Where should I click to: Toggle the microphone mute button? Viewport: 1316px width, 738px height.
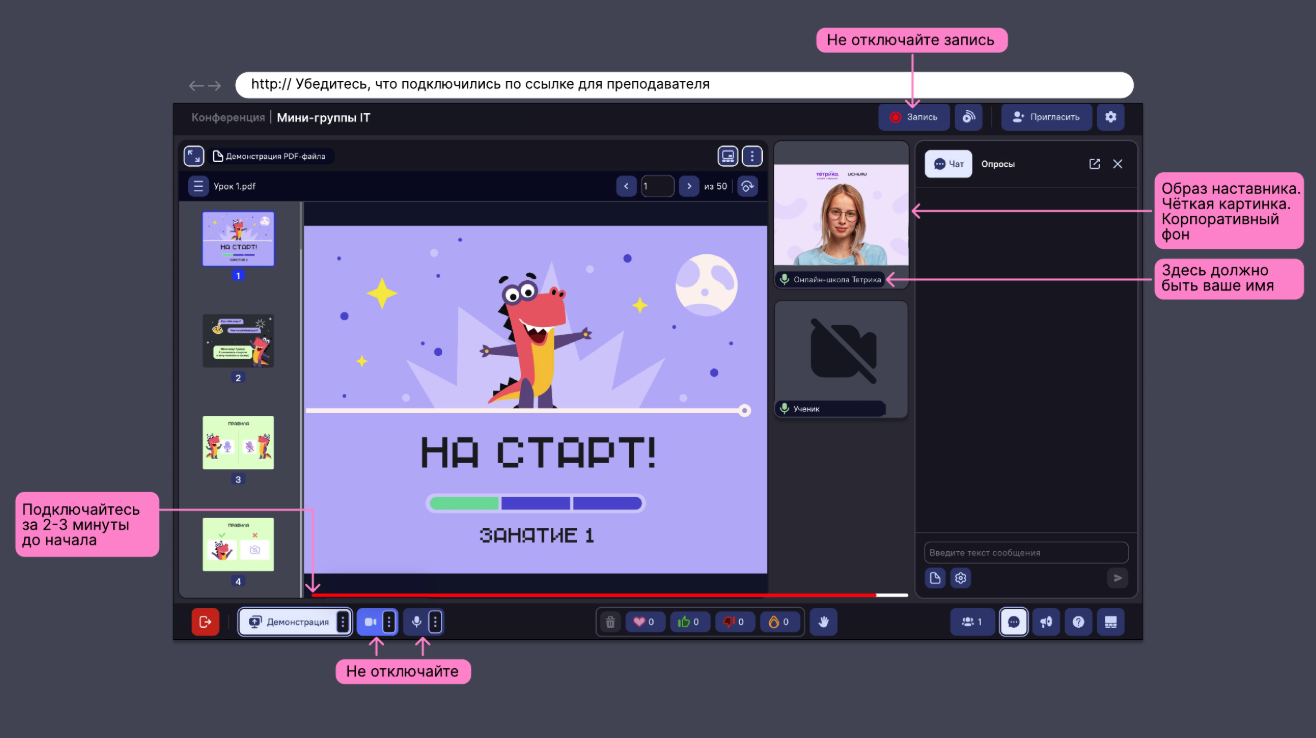click(416, 622)
